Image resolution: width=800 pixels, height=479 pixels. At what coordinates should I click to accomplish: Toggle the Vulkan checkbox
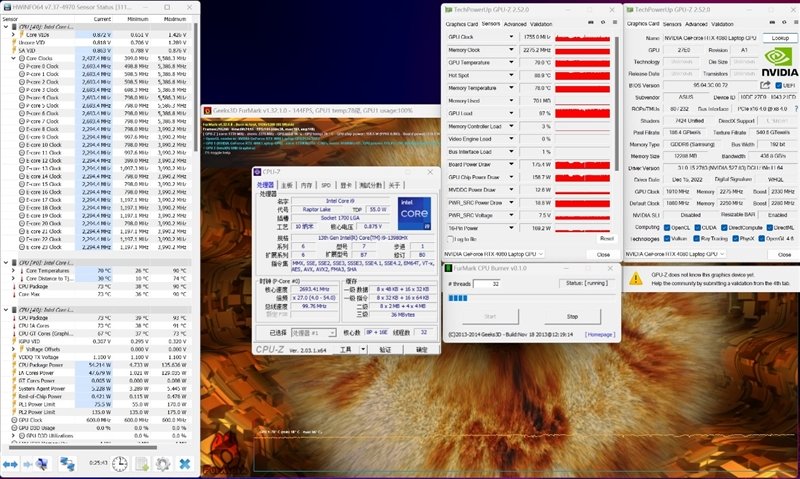(x=667, y=239)
